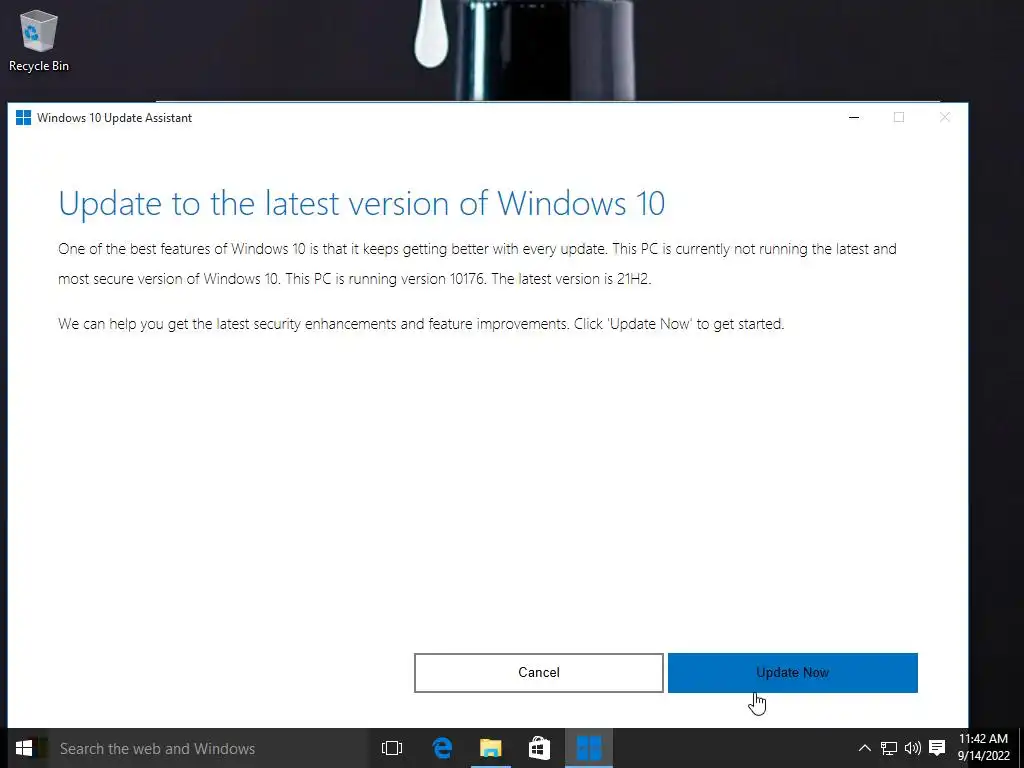
Task: Show hidden system tray icons
Action: (864, 748)
